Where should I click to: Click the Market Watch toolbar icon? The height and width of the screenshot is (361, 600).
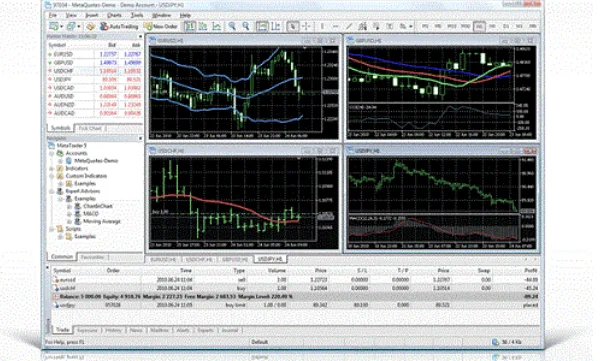[x=90, y=26]
